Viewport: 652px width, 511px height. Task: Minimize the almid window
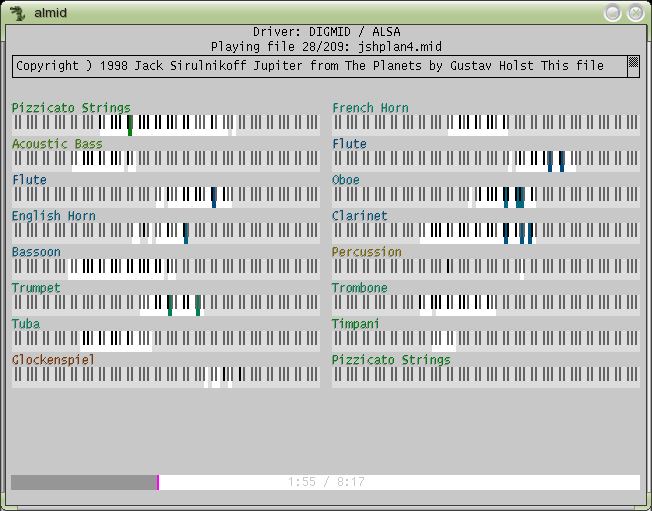[613, 12]
